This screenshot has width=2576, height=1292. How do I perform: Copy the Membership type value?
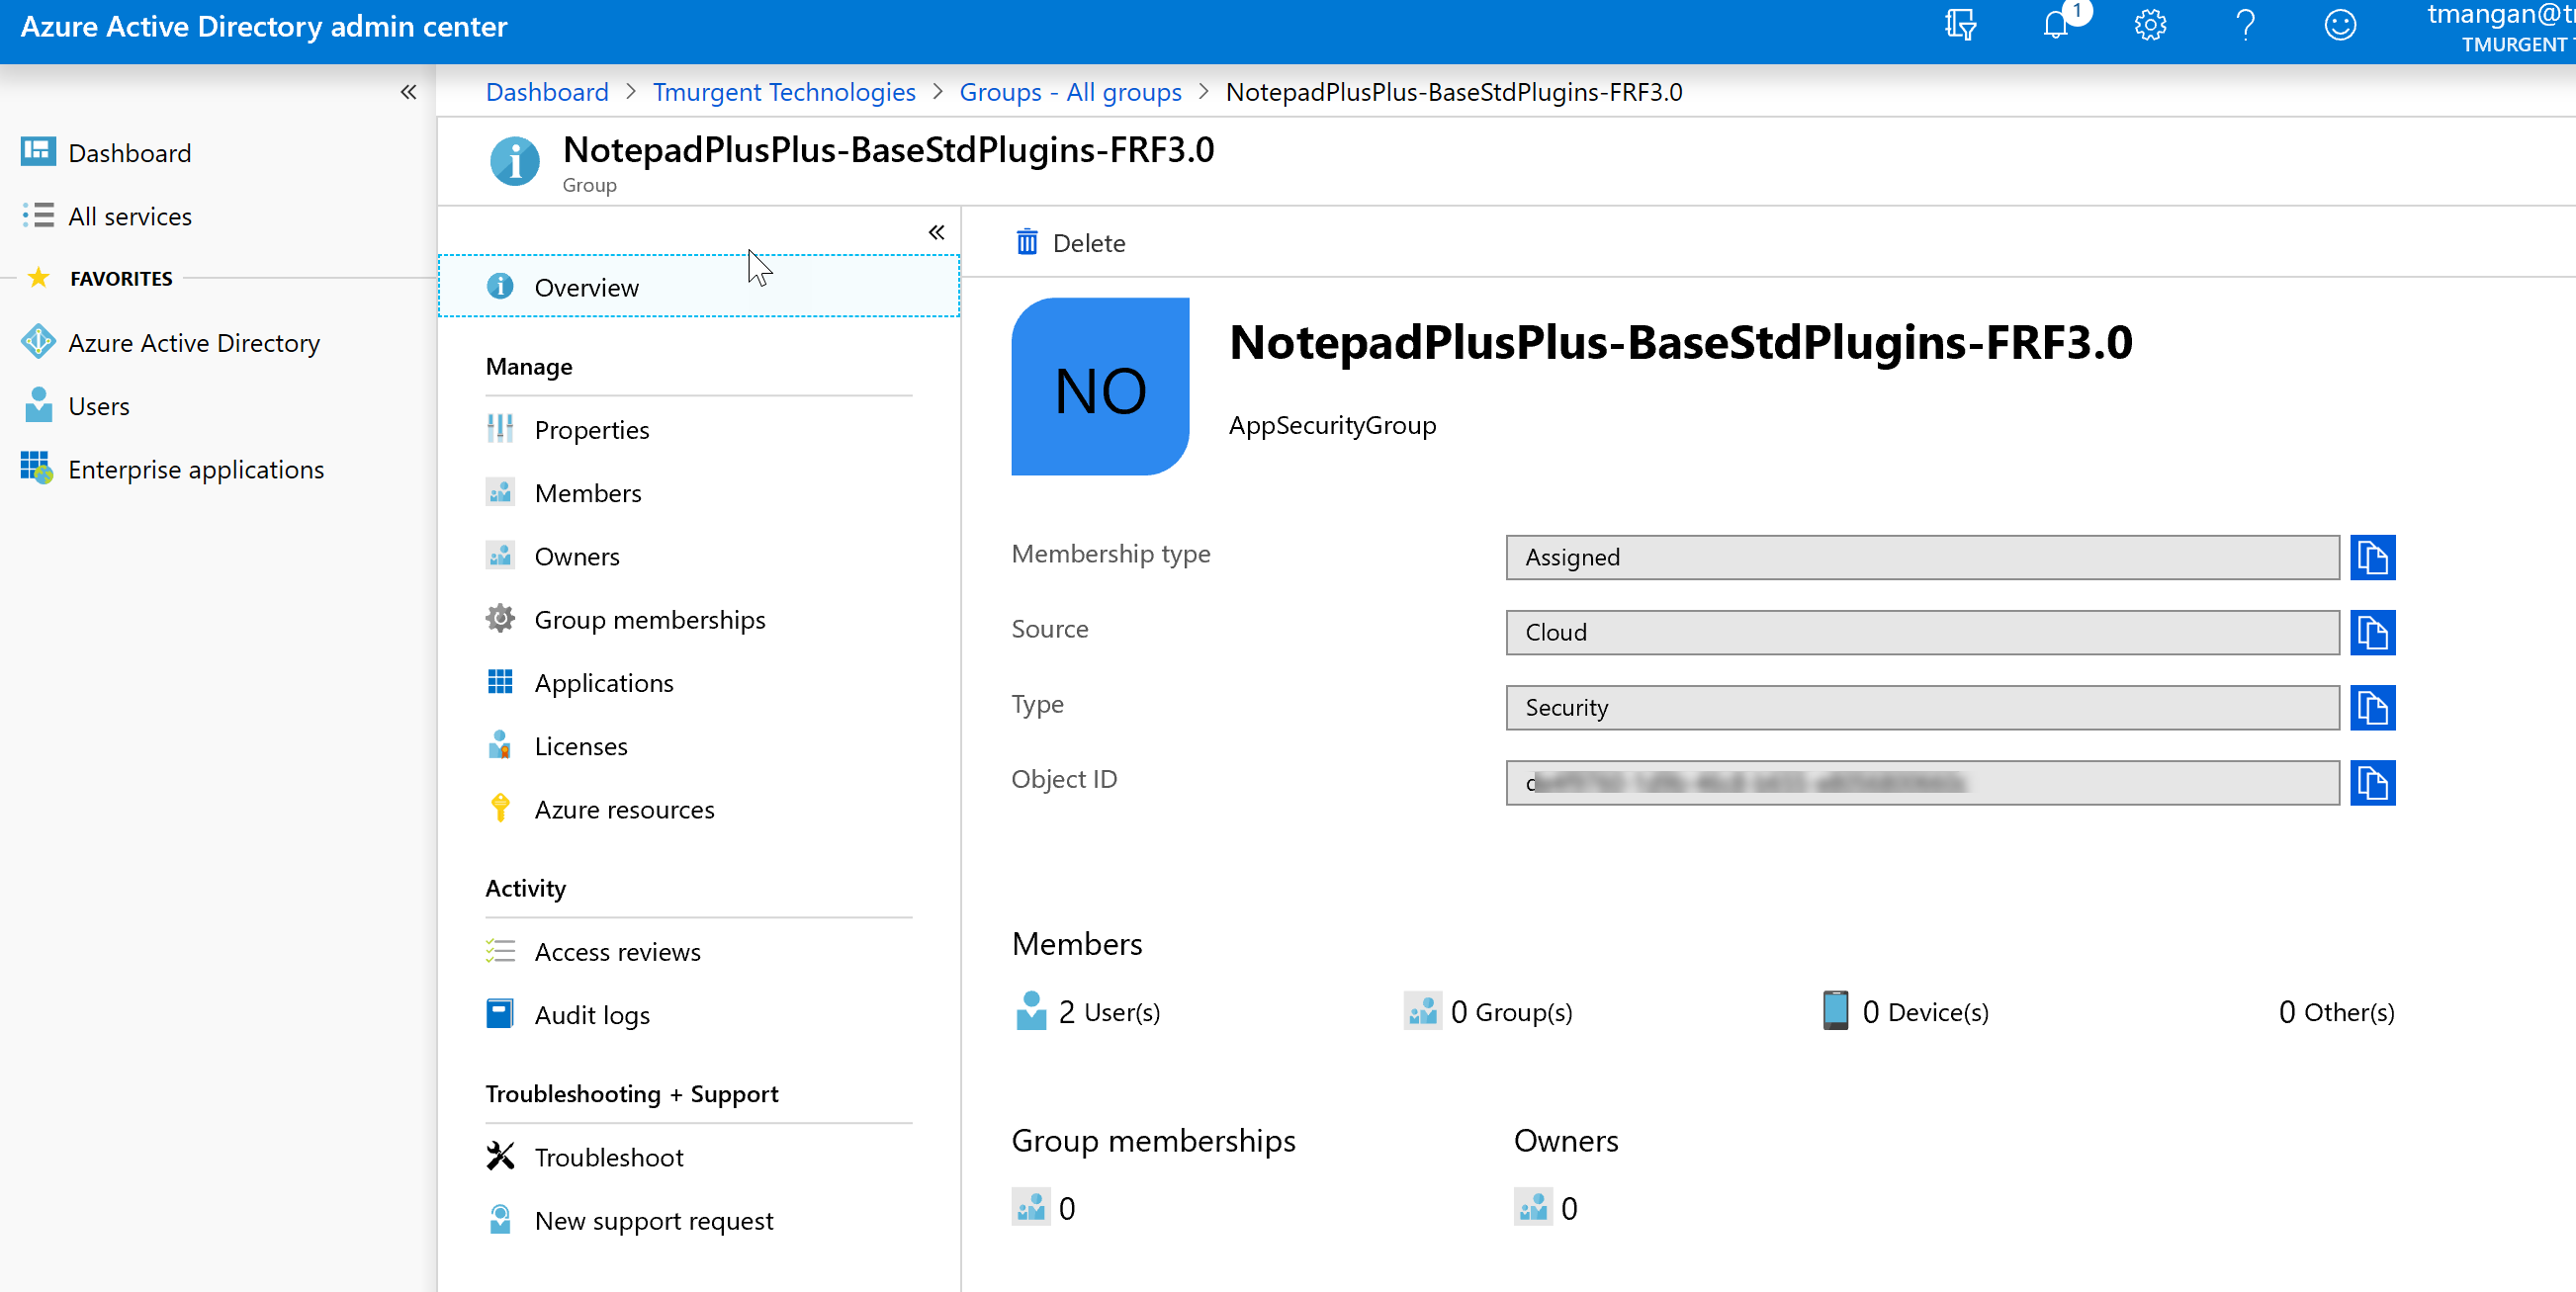2372,557
